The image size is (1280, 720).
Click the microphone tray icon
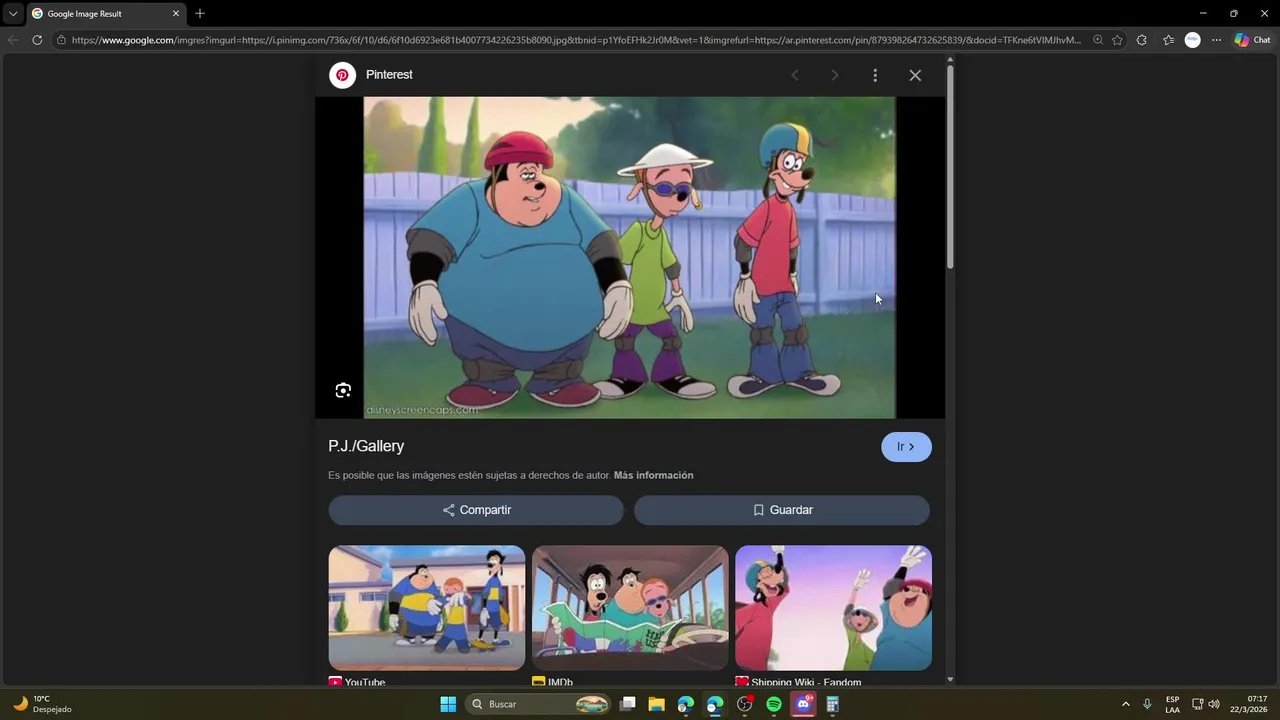[x=1147, y=704]
